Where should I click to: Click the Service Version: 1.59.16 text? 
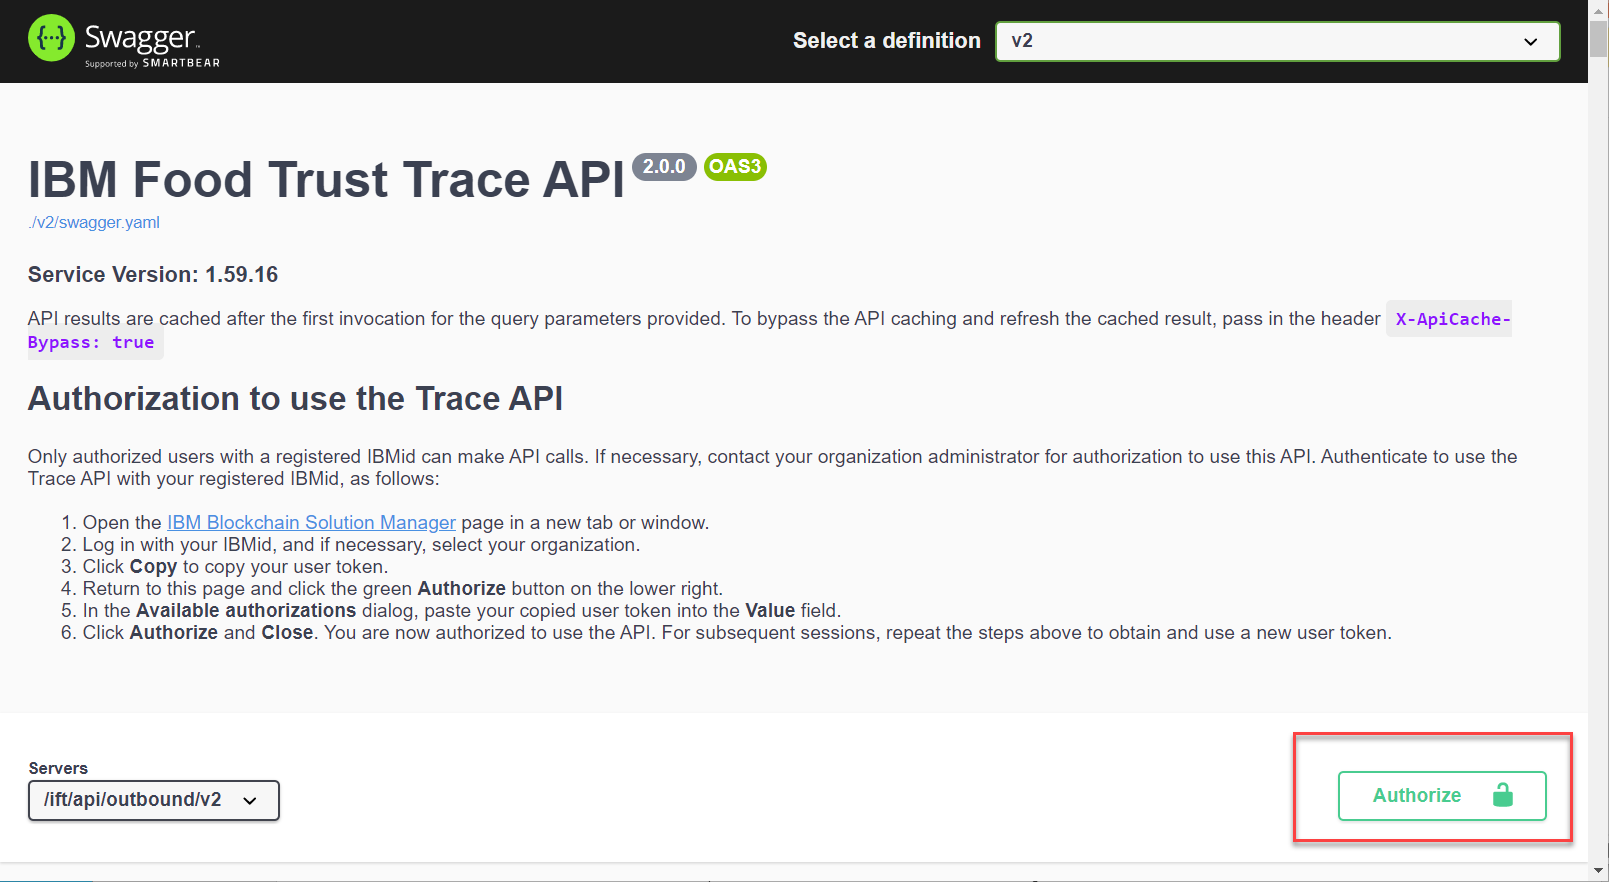click(x=153, y=274)
